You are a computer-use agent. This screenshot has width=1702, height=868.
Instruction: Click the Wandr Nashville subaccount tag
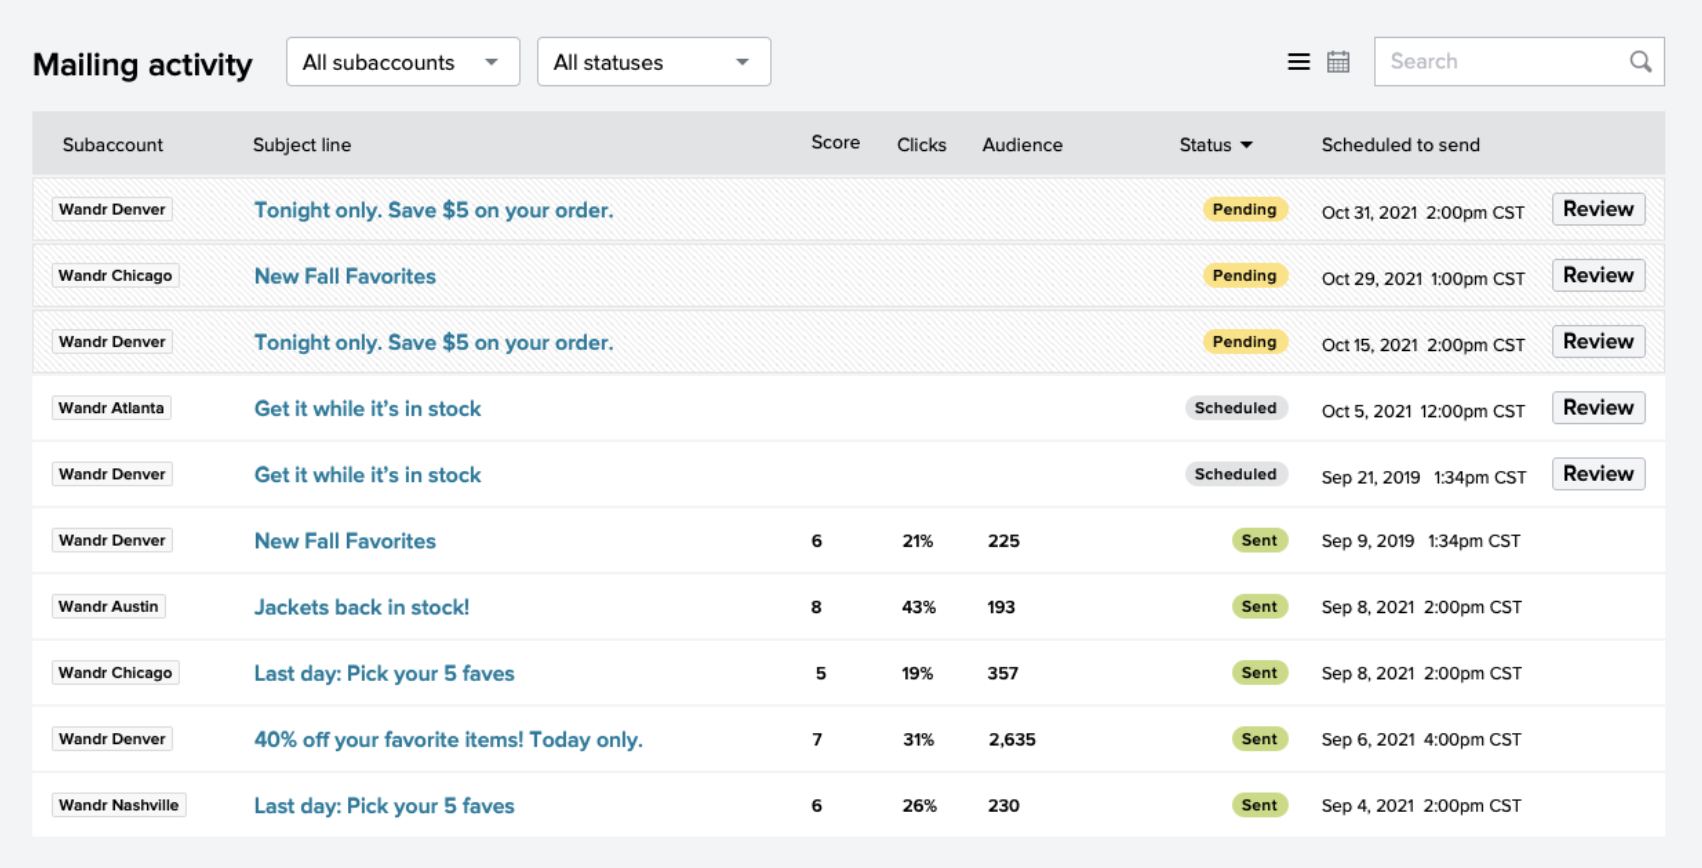tap(118, 806)
